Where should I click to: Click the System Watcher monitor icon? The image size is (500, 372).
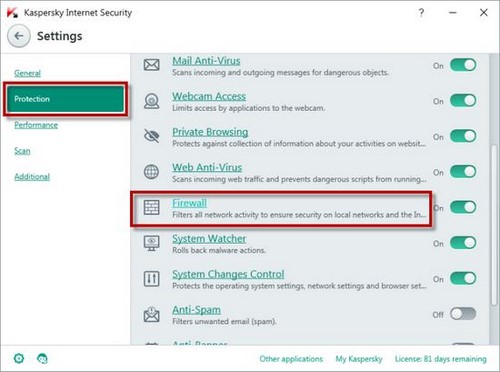[x=151, y=243]
